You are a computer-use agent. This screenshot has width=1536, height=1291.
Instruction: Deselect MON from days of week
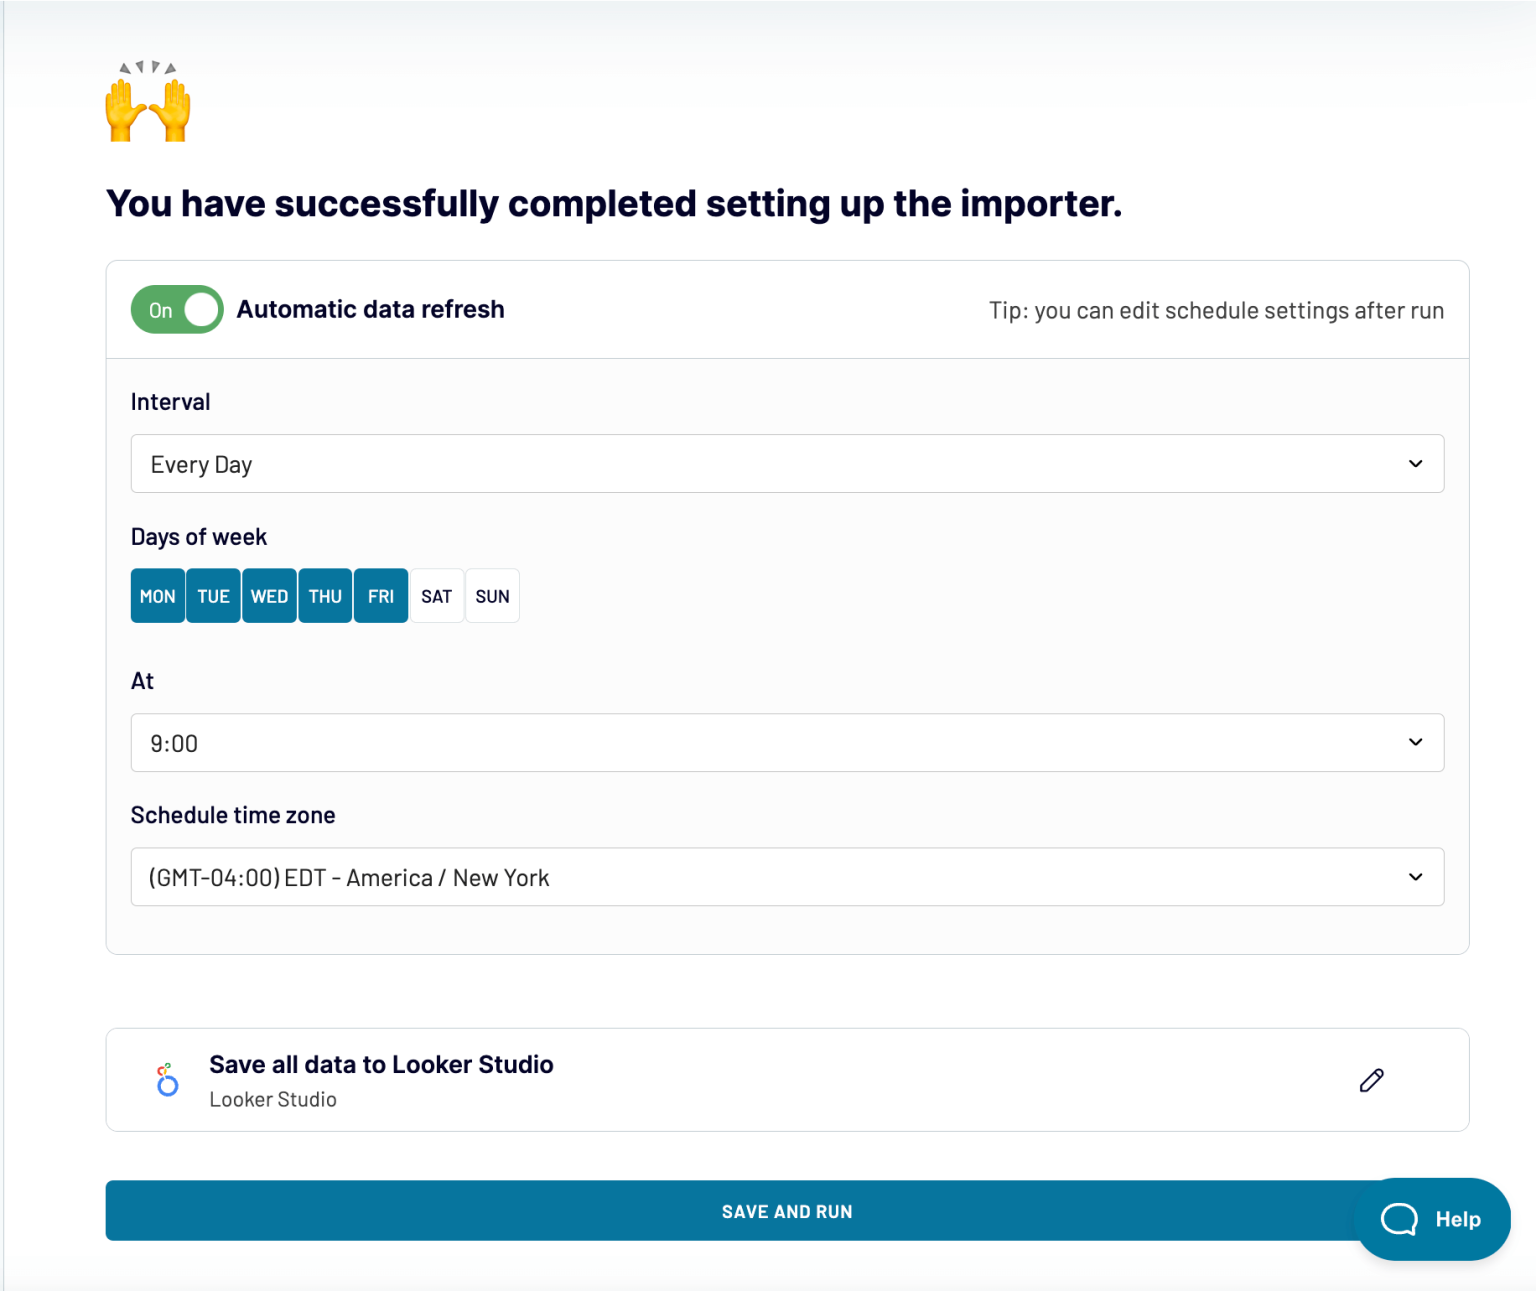click(x=157, y=595)
